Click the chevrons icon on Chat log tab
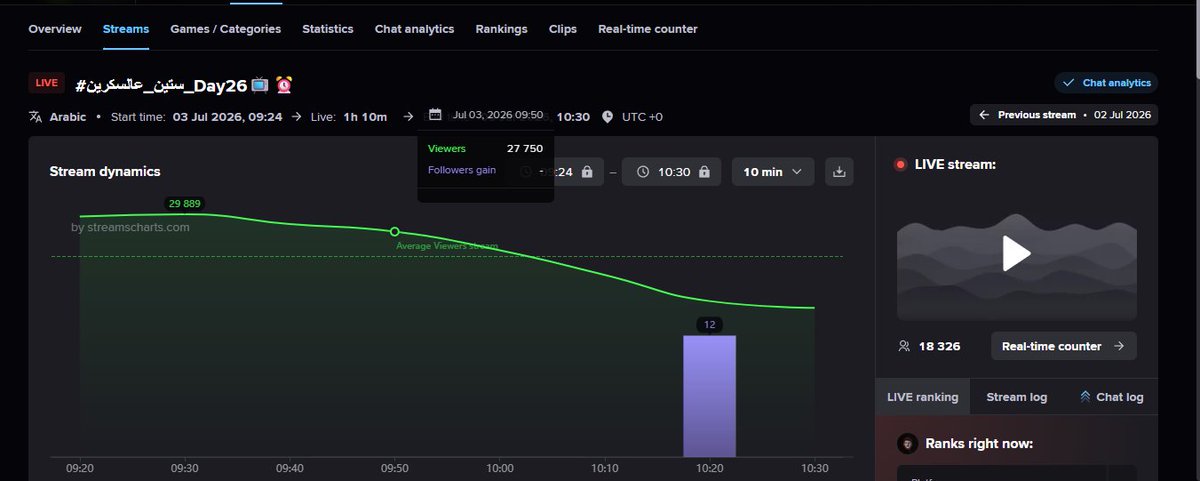This screenshot has width=1200, height=481. click(1085, 397)
